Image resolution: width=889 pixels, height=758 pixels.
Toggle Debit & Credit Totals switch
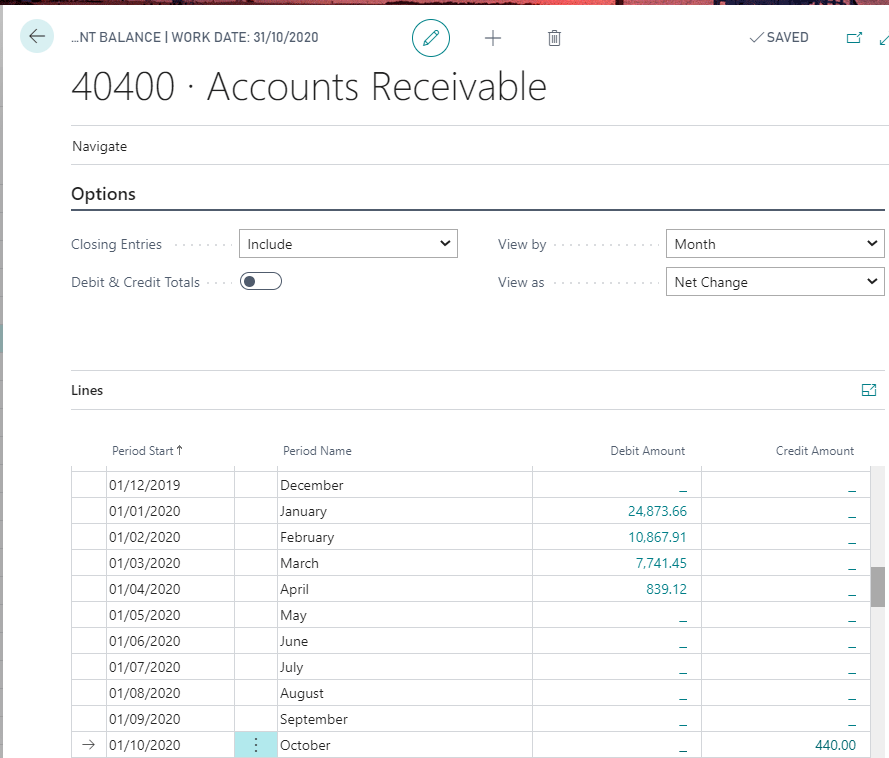(x=261, y=282)
